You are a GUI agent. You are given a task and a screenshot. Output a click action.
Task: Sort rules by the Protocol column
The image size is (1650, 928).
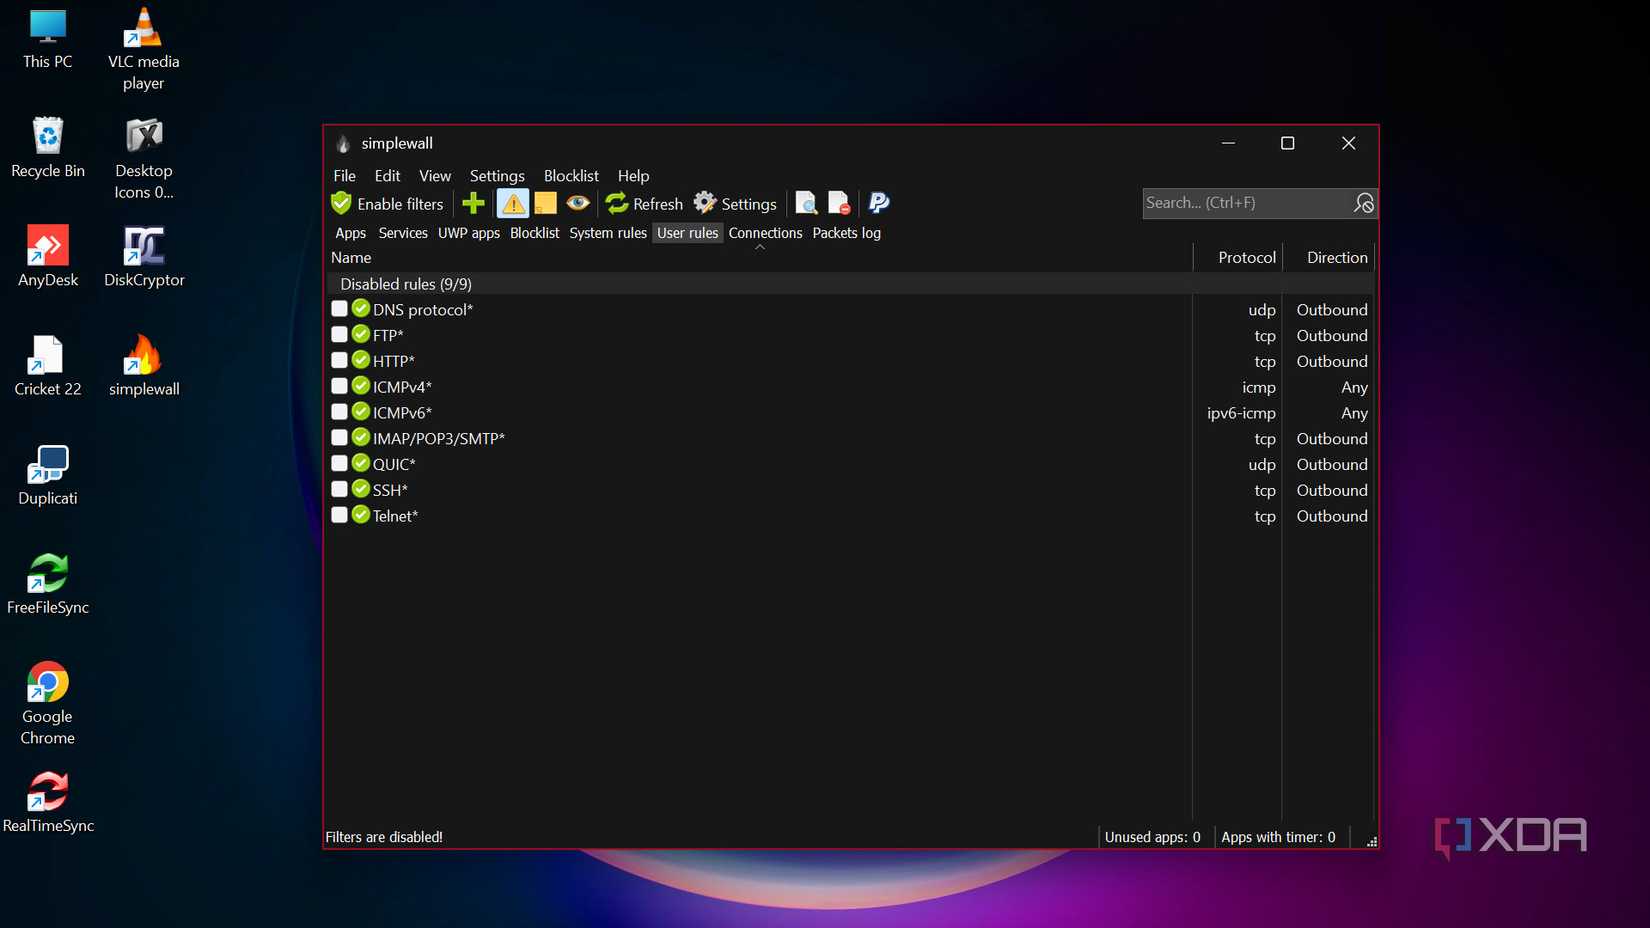point(1247,257)
